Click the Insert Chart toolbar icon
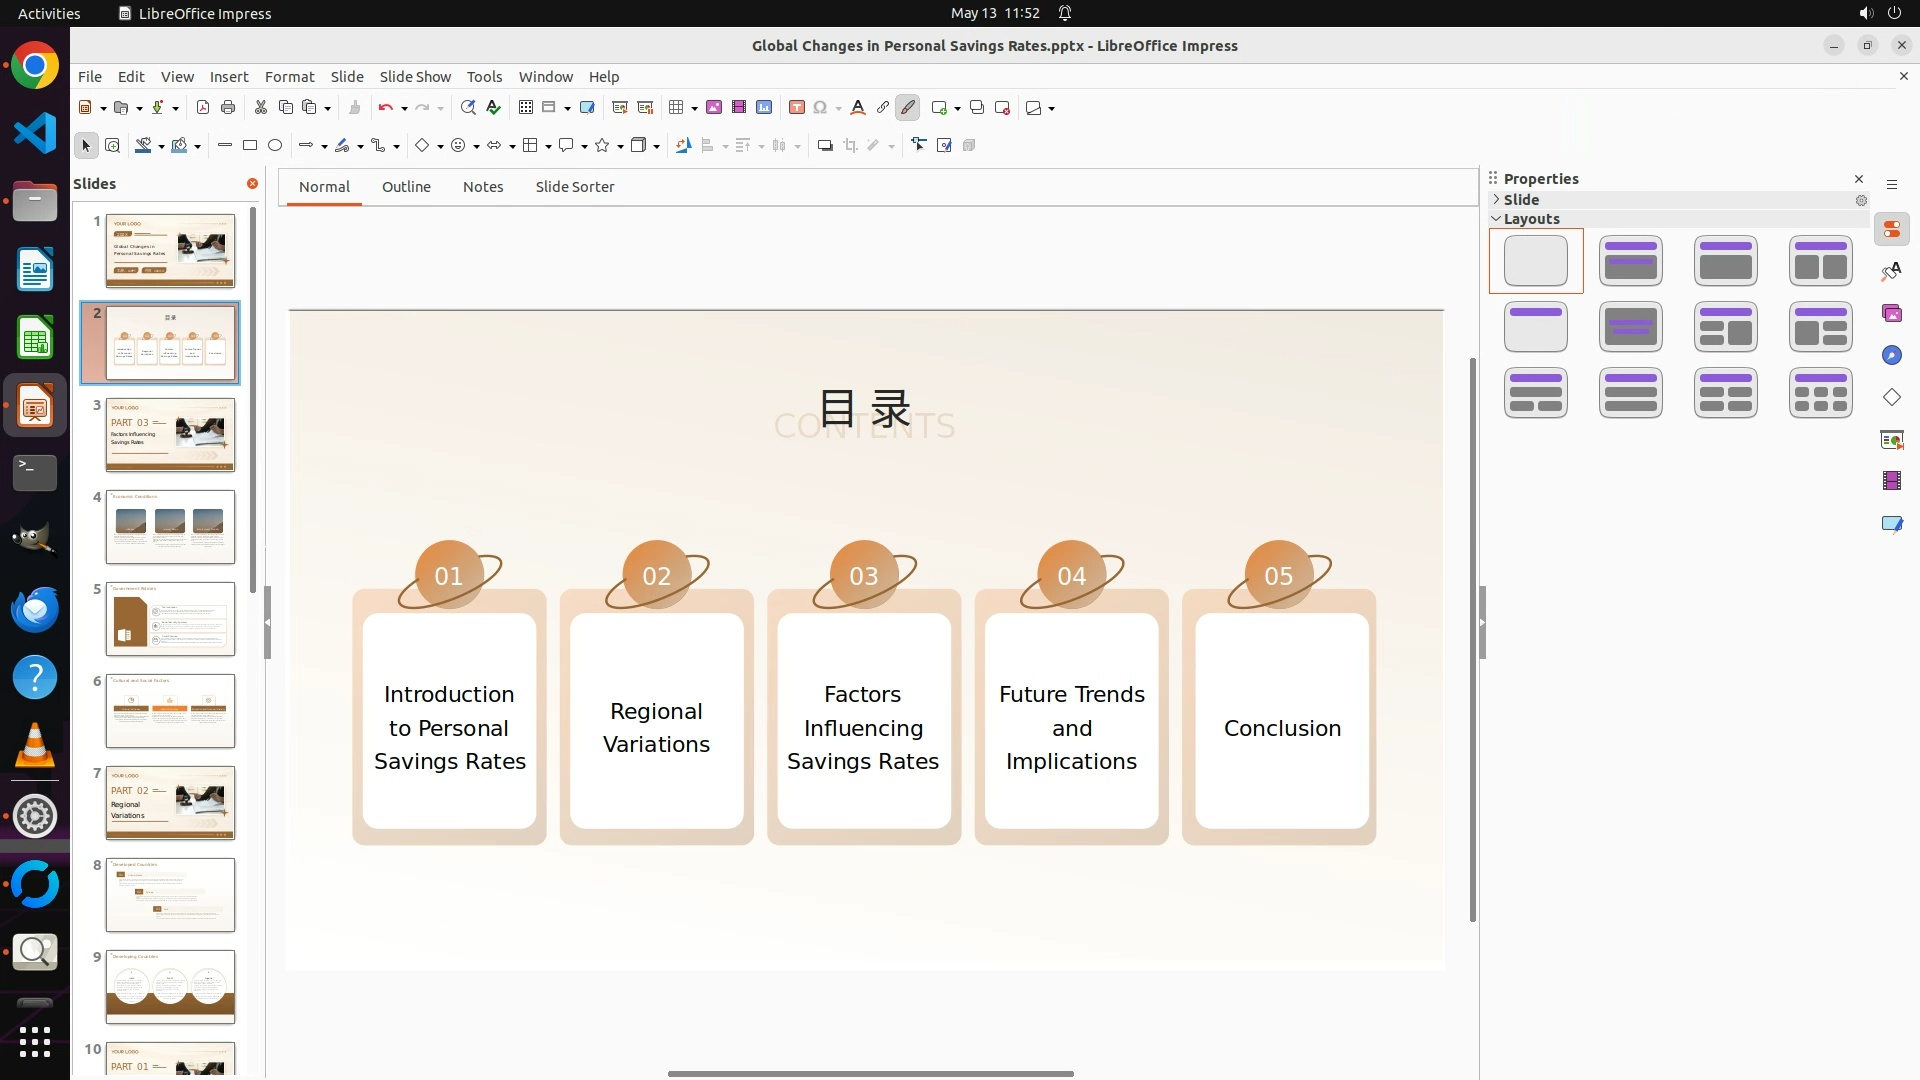 click(764, 108)
